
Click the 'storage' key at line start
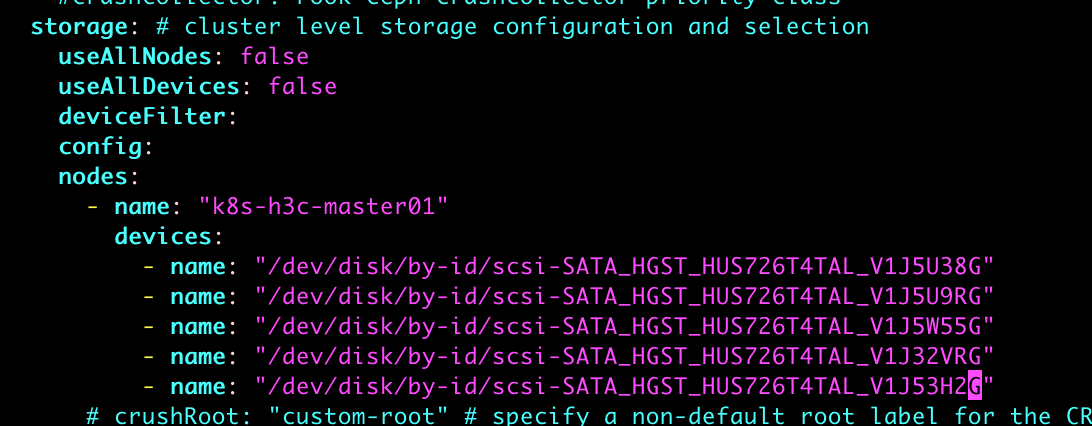coord(79,27)
